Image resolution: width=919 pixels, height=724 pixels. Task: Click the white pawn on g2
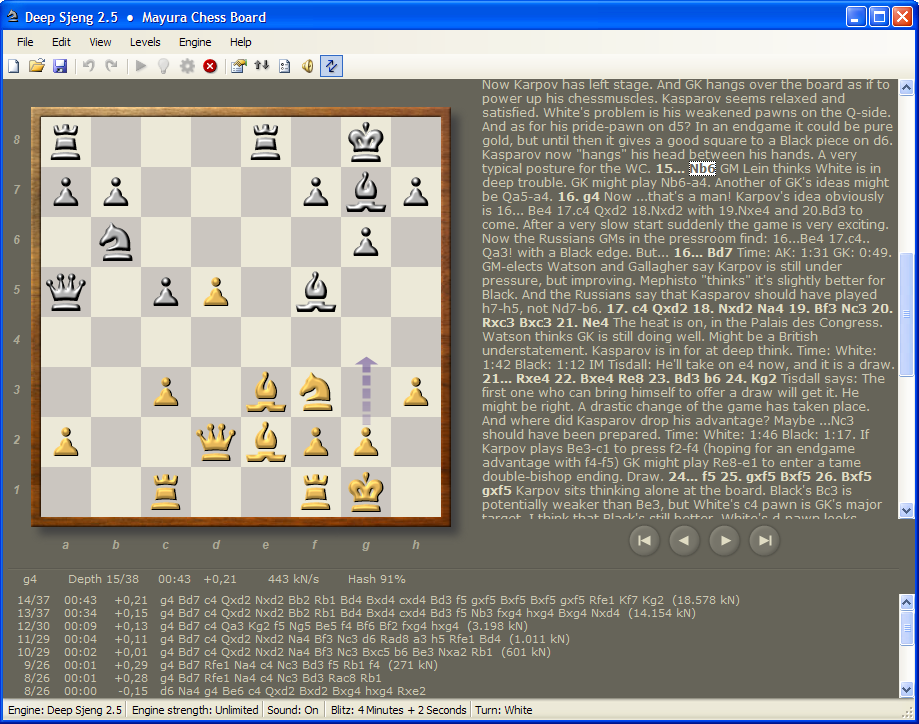(x=366, y=442)
